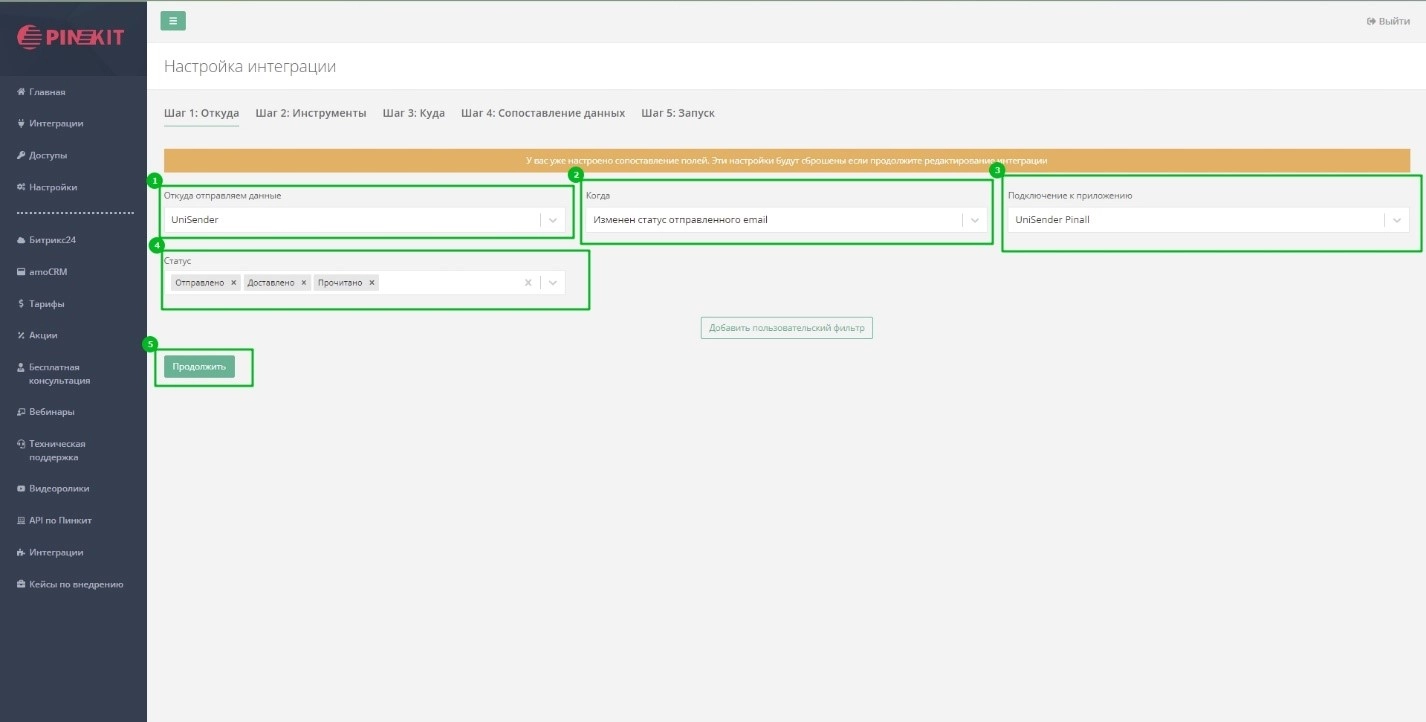The height and width of the screenshot is (722, 1426).
Task: Open Битрикс24 sidebar item
Action: 52,240
